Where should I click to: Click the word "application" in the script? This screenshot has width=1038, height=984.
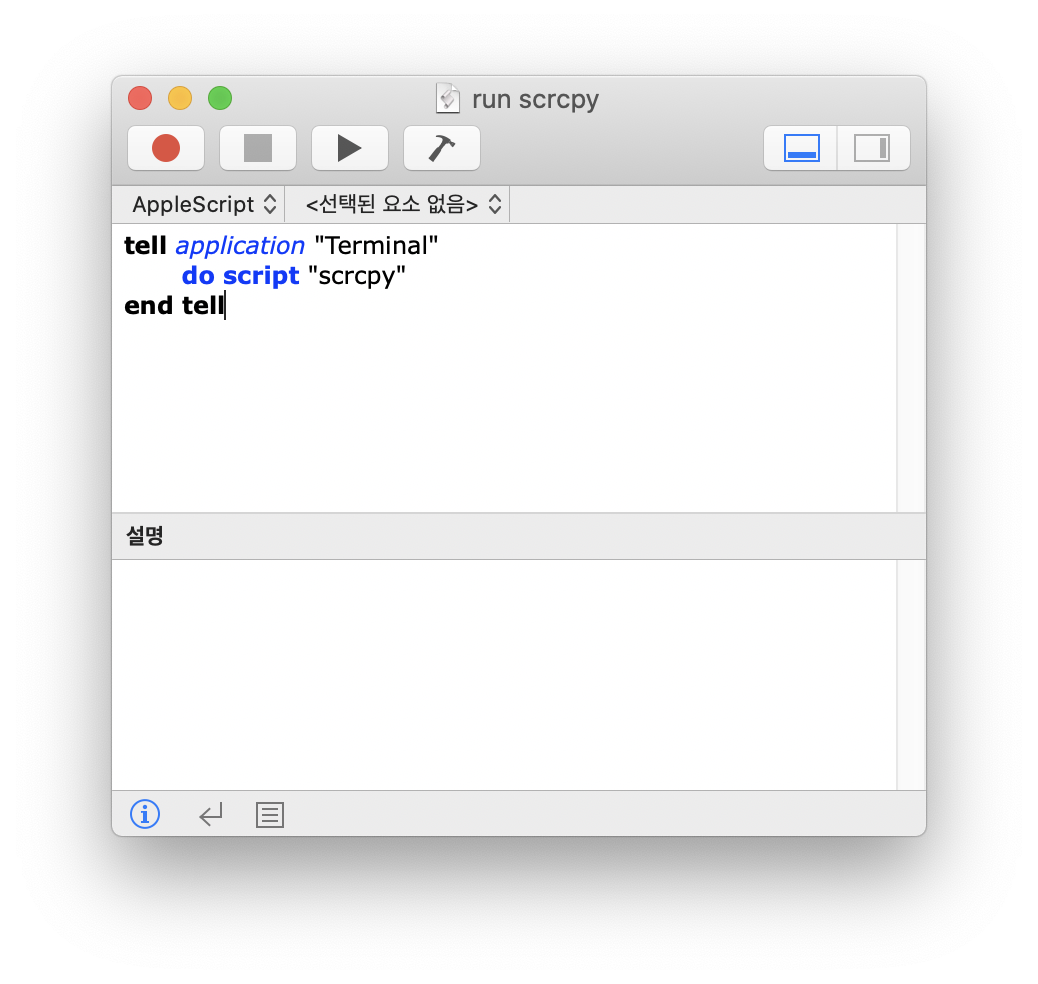[x=240, y=246]
